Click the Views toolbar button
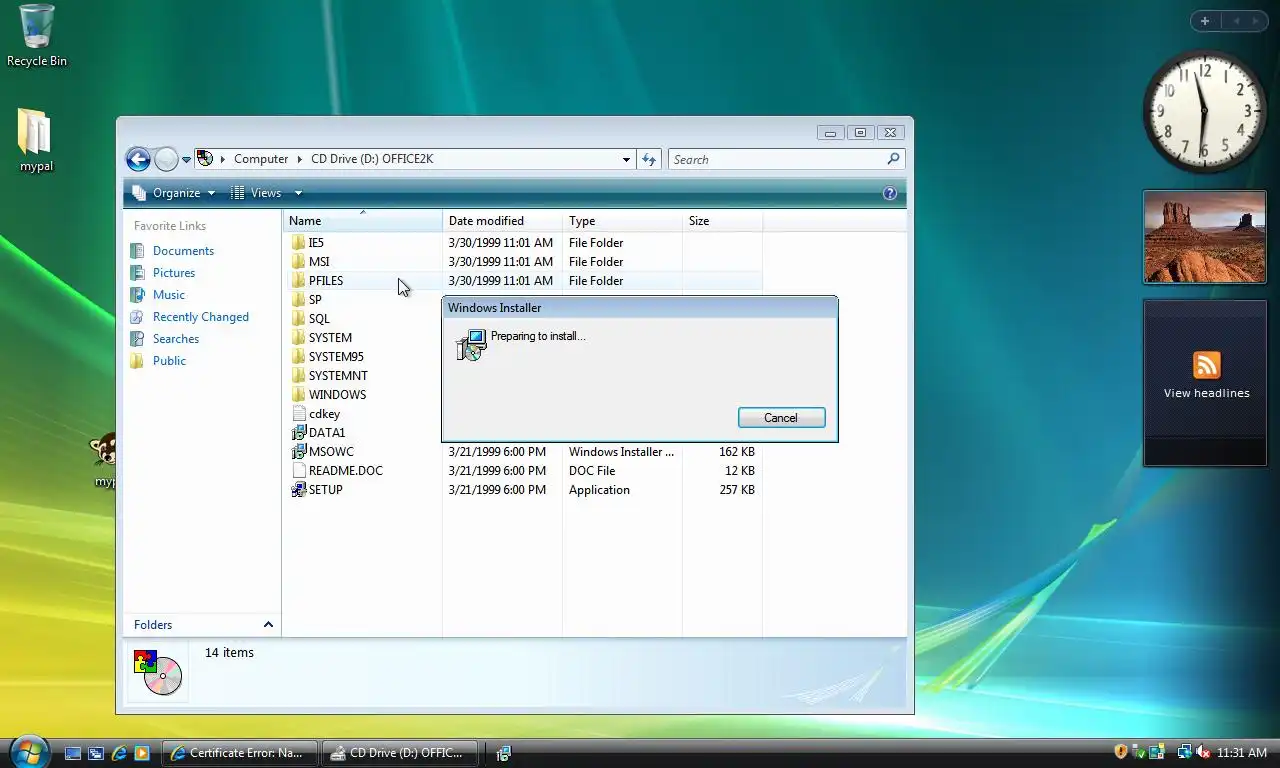This screenshot has width=1280, height=768. (x=257, y=193)
